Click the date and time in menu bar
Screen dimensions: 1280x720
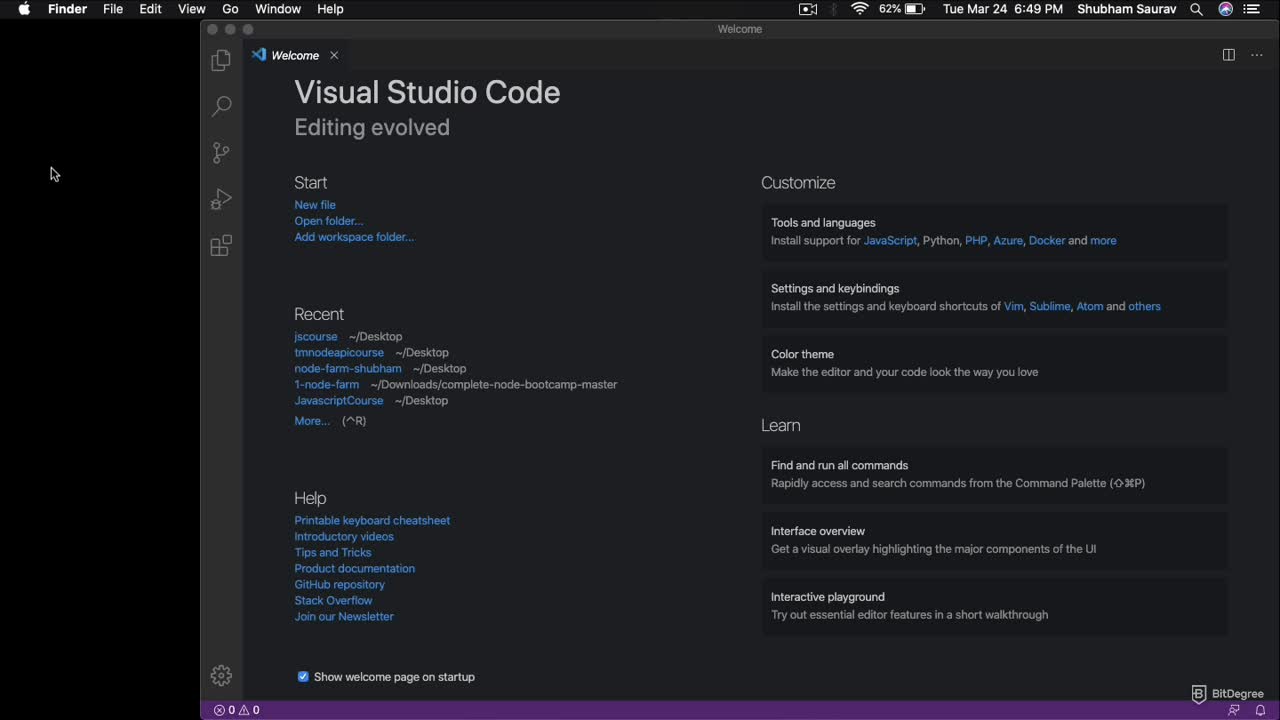[1003, 9]
